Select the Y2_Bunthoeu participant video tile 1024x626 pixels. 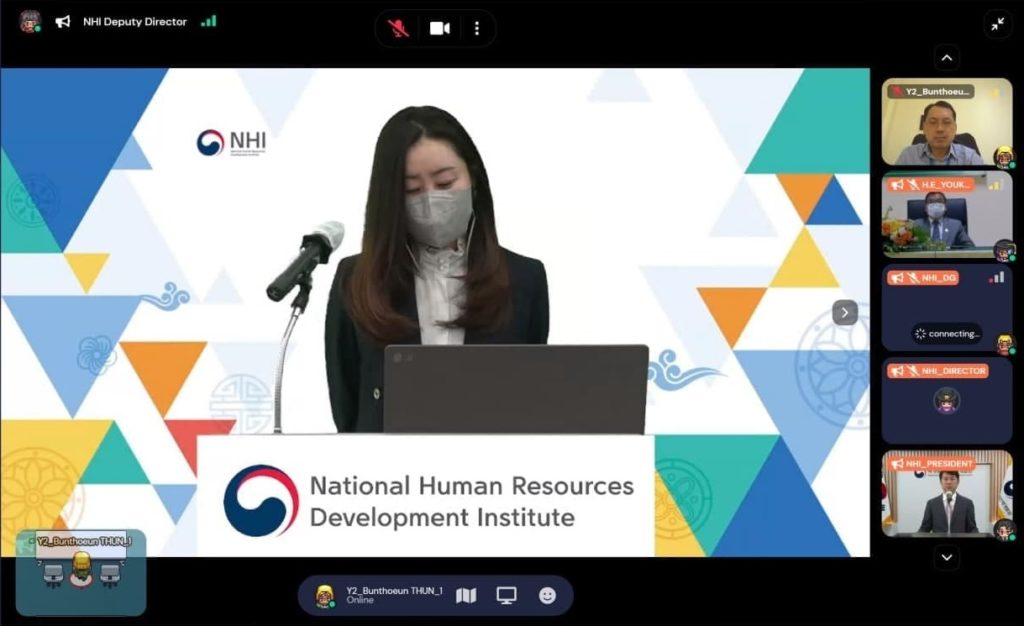pyautogui.click(x=946, y=122)
